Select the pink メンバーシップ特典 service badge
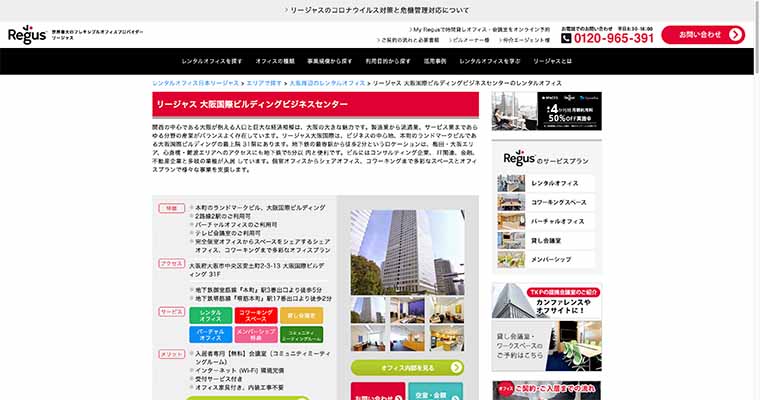Screen dimensions: 760x400 256,334
